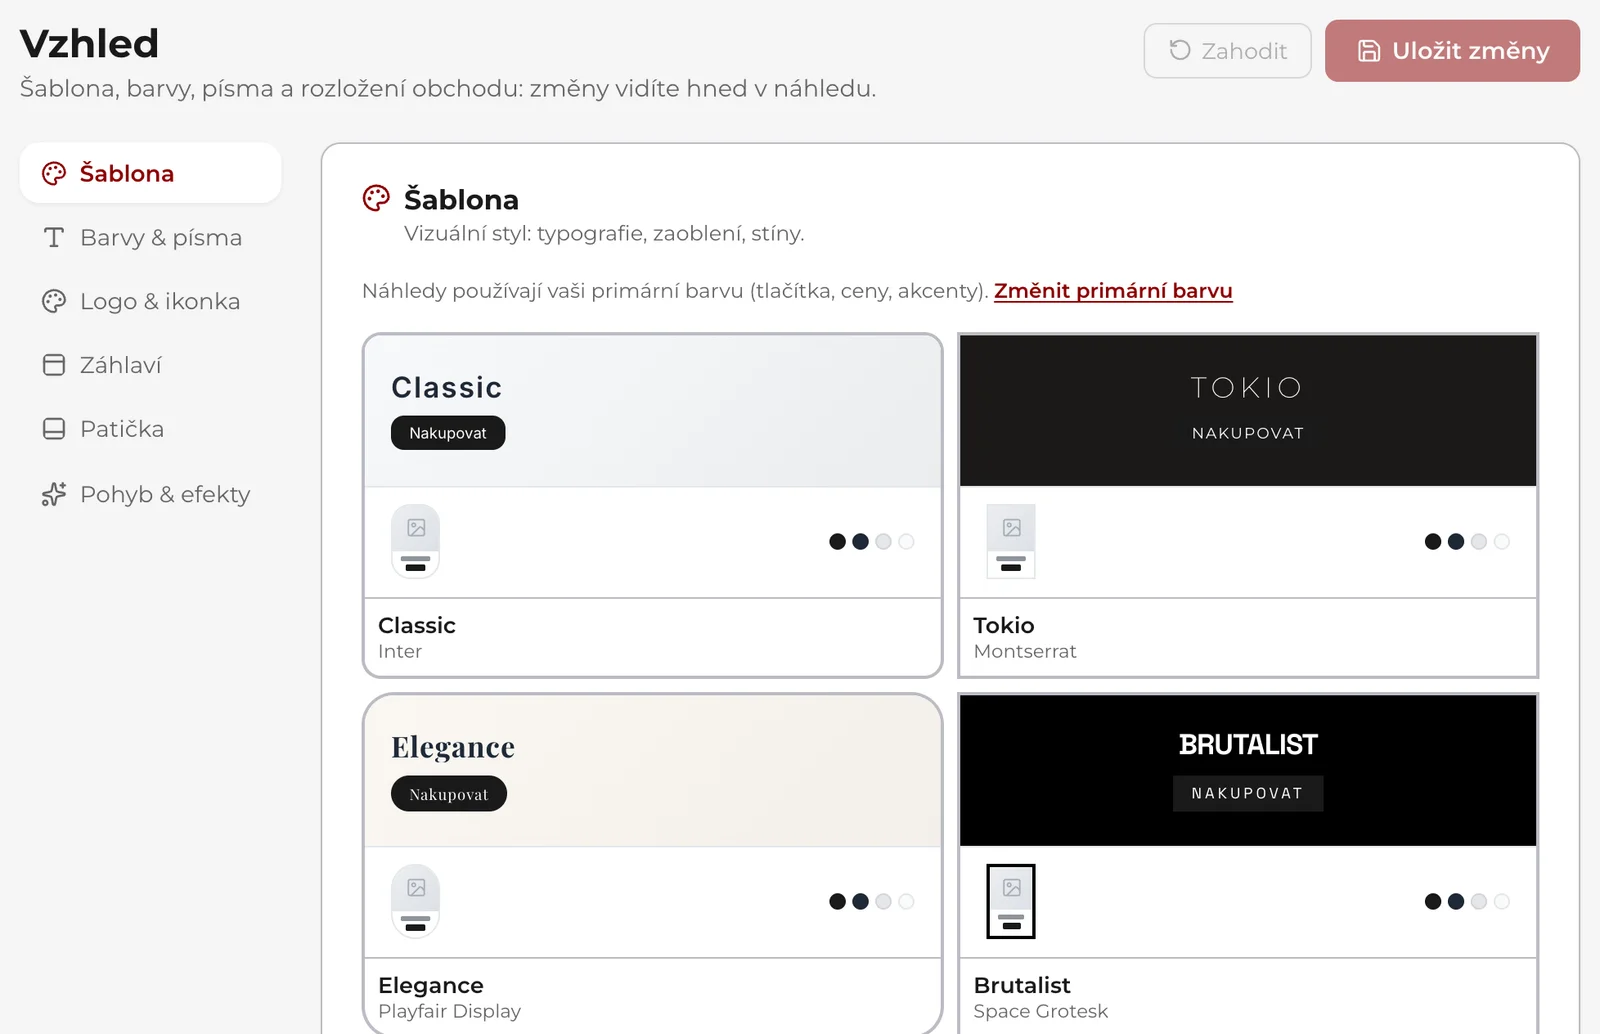Viewport: 1600px width, 1034px height.
Task: Discard changes with Zahodit button
Action: [1228, 51]
